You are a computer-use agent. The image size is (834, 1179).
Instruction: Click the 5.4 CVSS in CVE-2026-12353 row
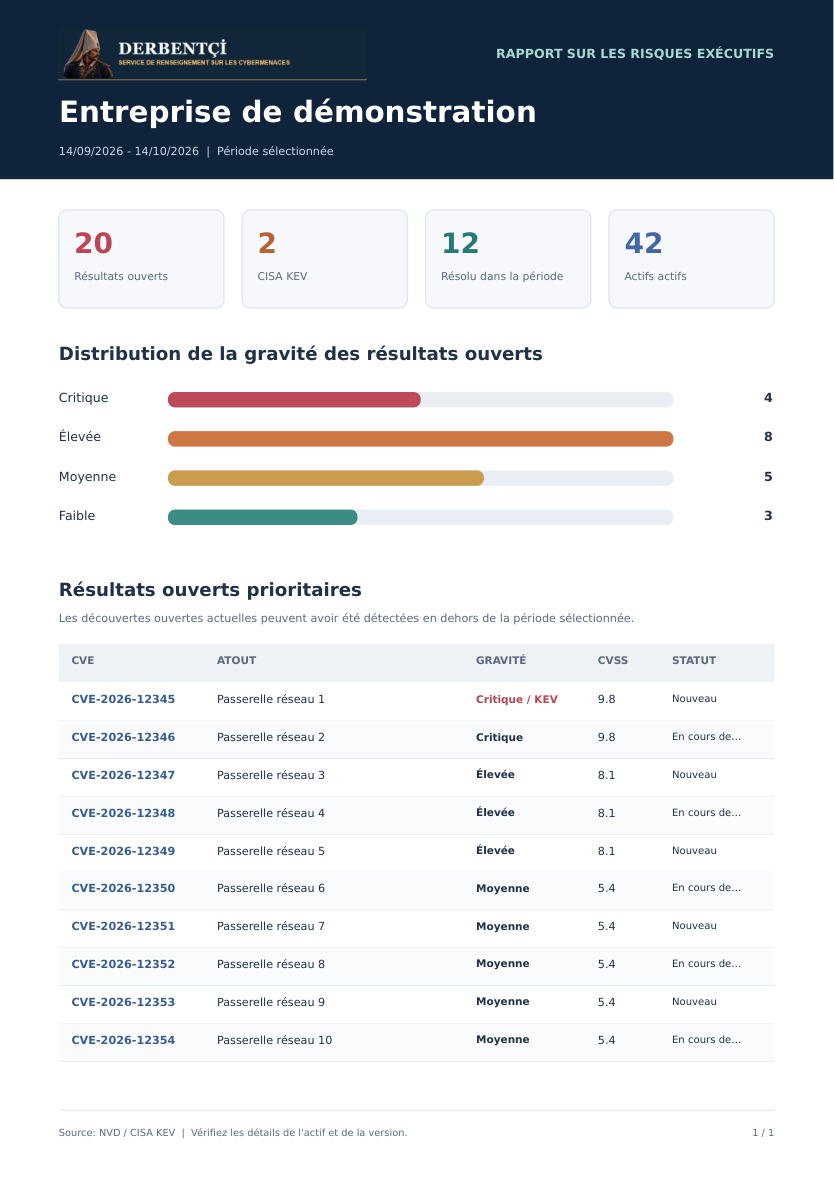tap(606, 1002)
